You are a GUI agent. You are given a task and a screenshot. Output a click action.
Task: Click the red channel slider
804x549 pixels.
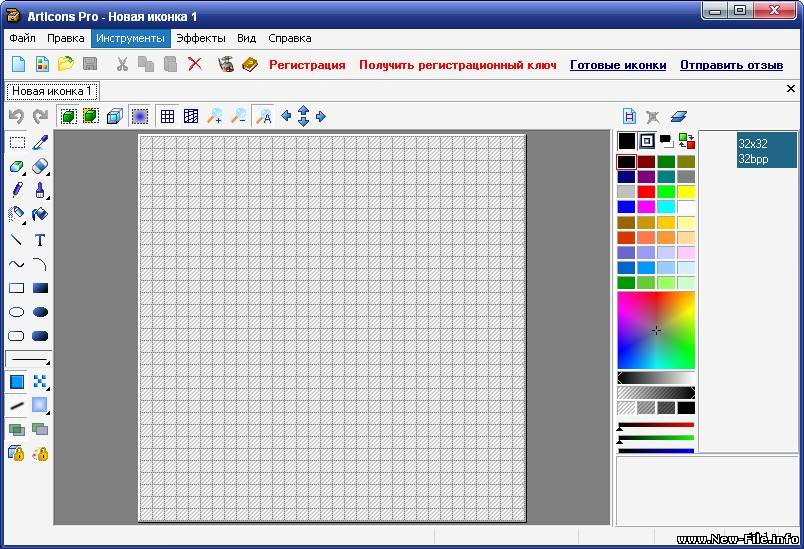coord(656,425)
